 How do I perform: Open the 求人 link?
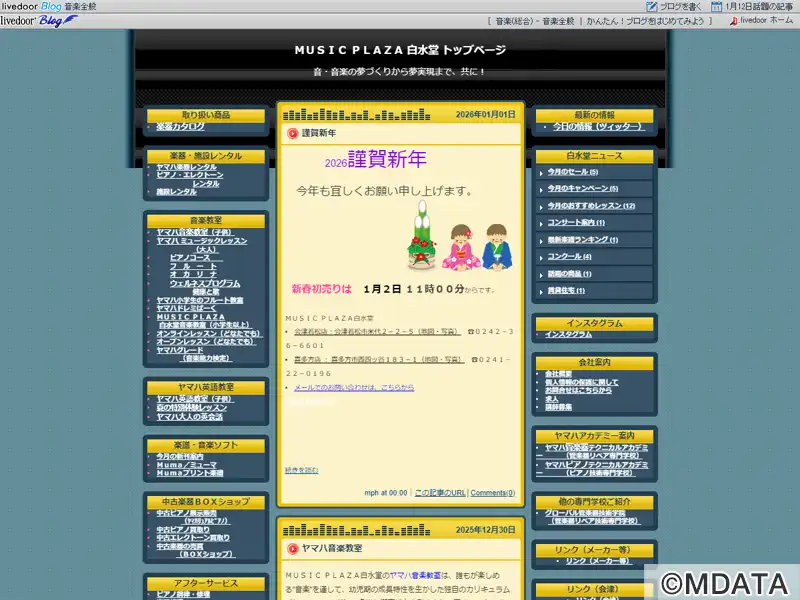coord(551,398)
